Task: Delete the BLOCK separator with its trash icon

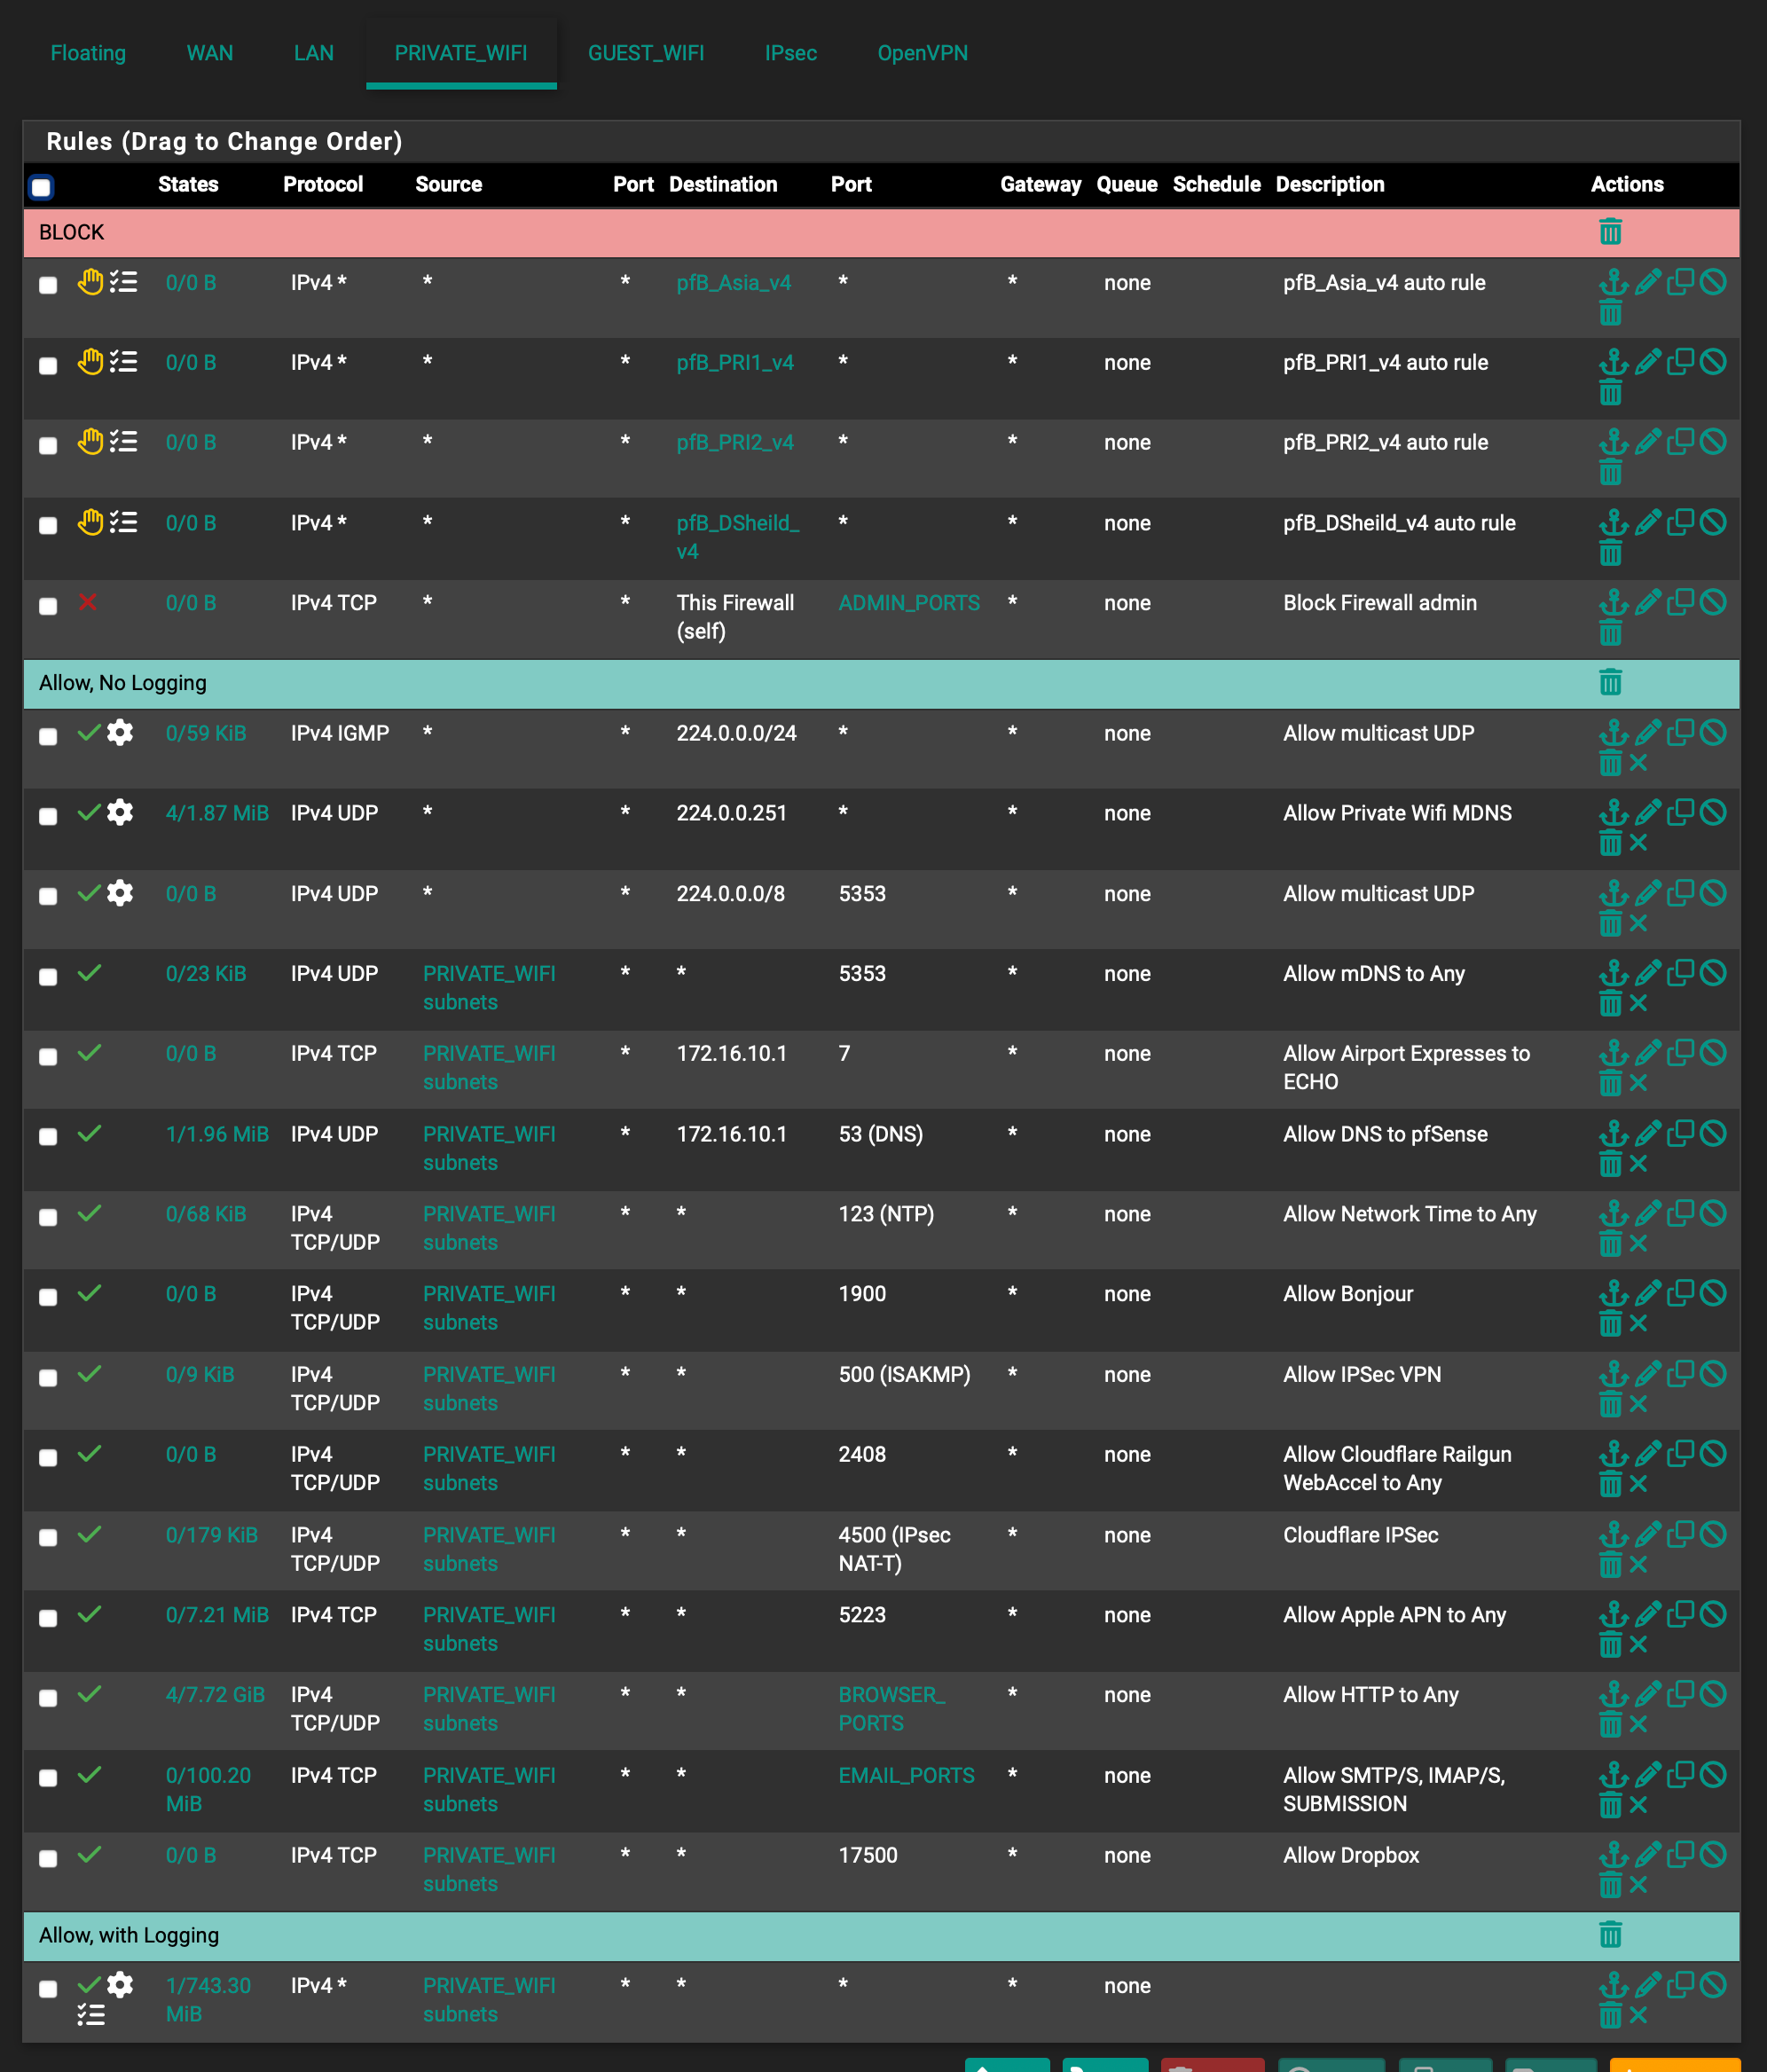Action: point(1610,232)
